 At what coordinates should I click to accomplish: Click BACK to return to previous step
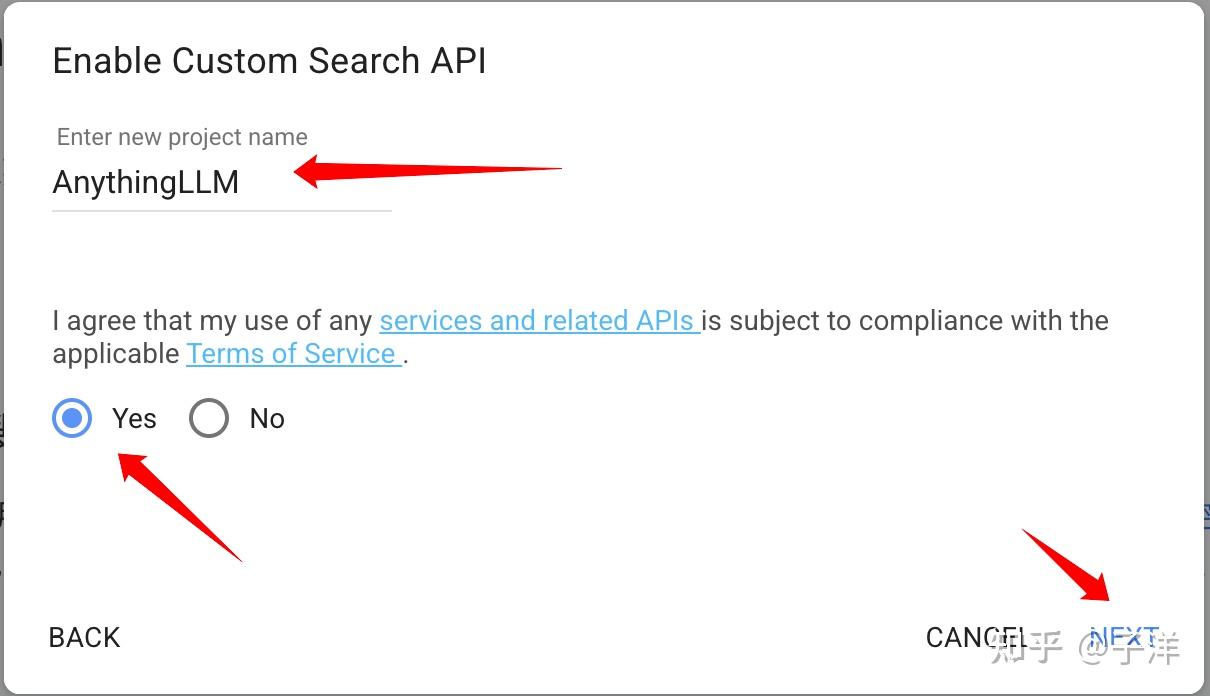point(84,637)
